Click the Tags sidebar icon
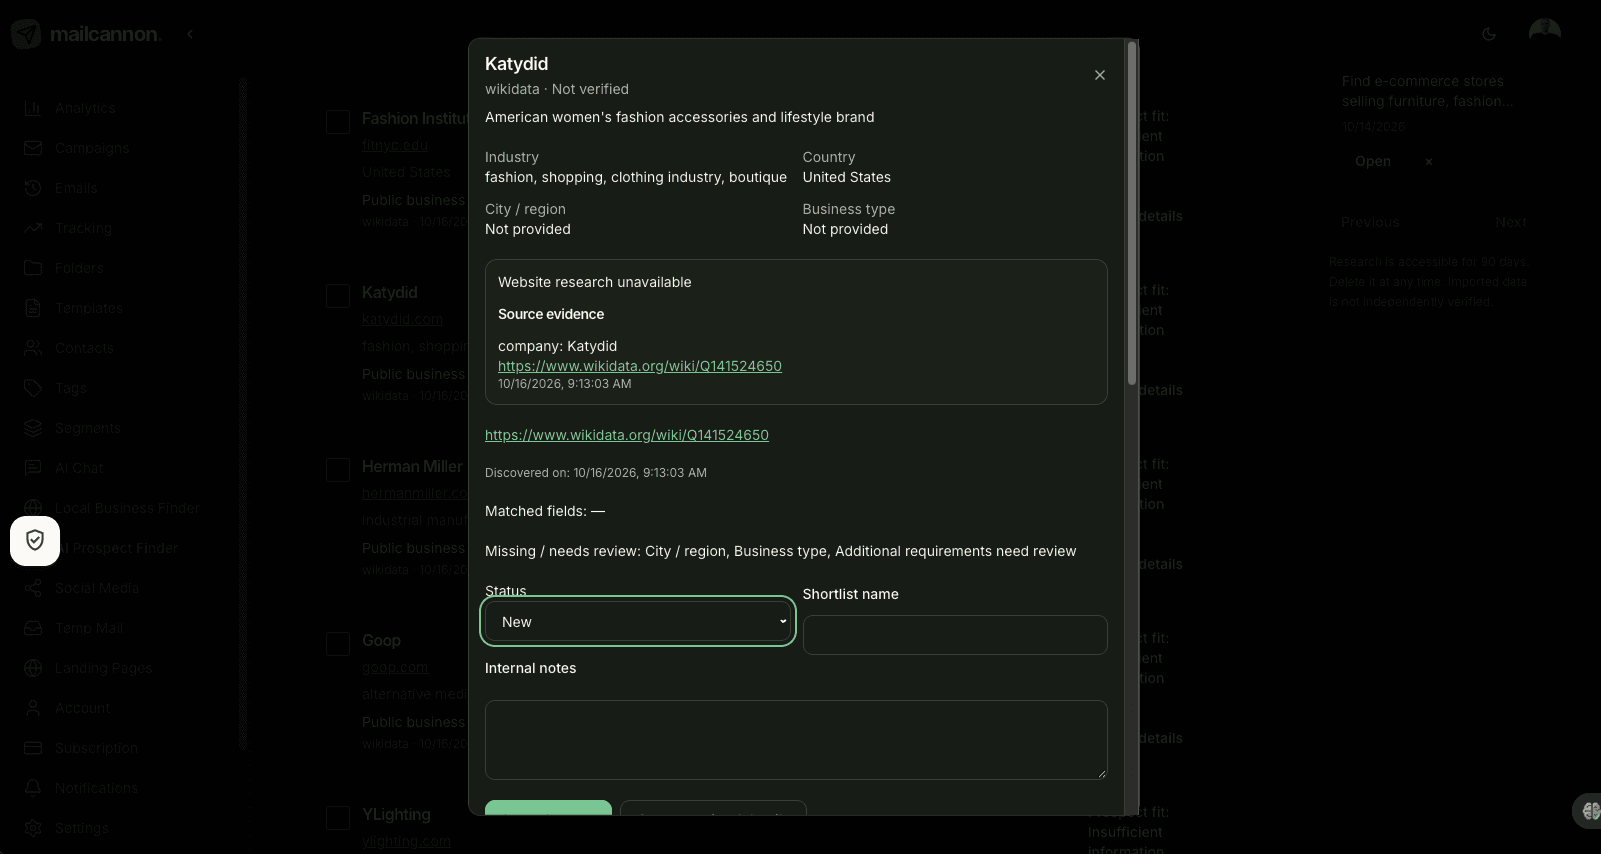 pyautogui.click(x=33, y=388)
